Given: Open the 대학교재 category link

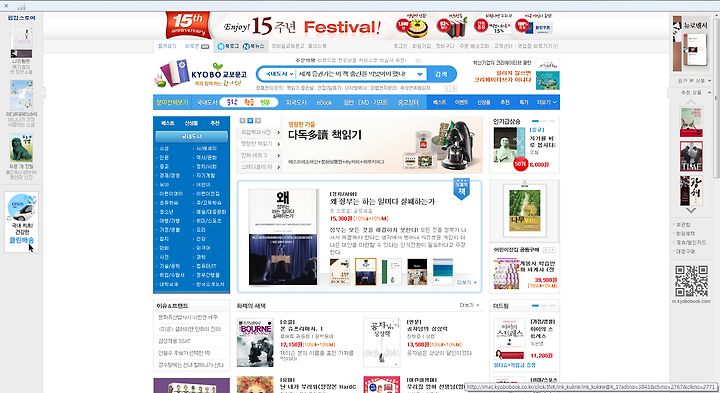Looking at the screenshot, I should (x=169, y=284).
